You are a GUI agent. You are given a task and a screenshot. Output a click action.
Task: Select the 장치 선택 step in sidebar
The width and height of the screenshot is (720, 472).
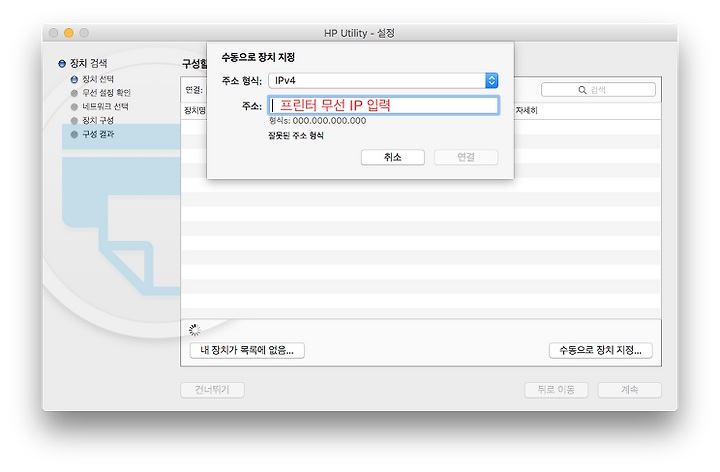click(x=92, y=79)
